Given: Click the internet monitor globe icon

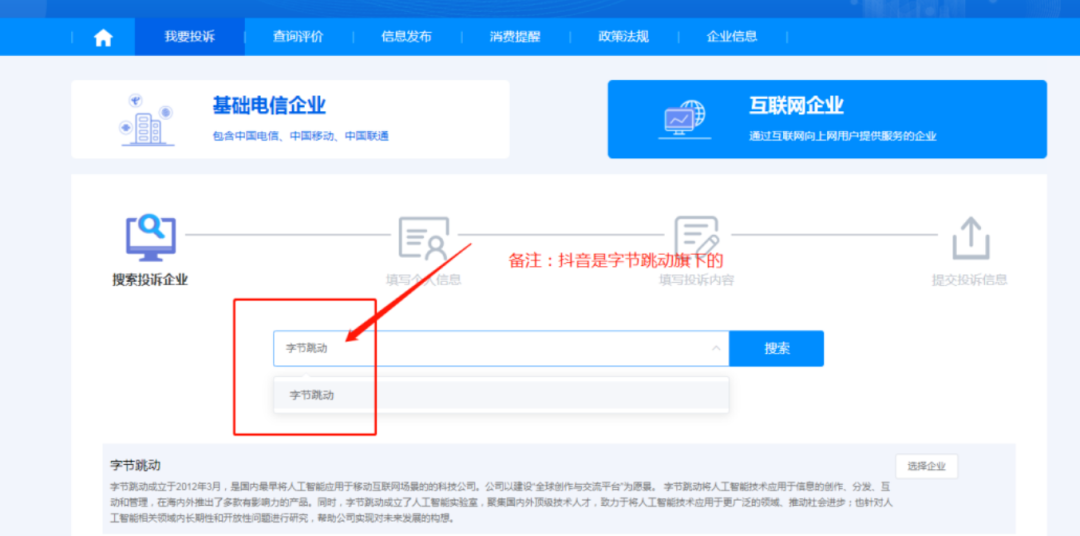Looking at the screenshot, I should tap(684, 119).
